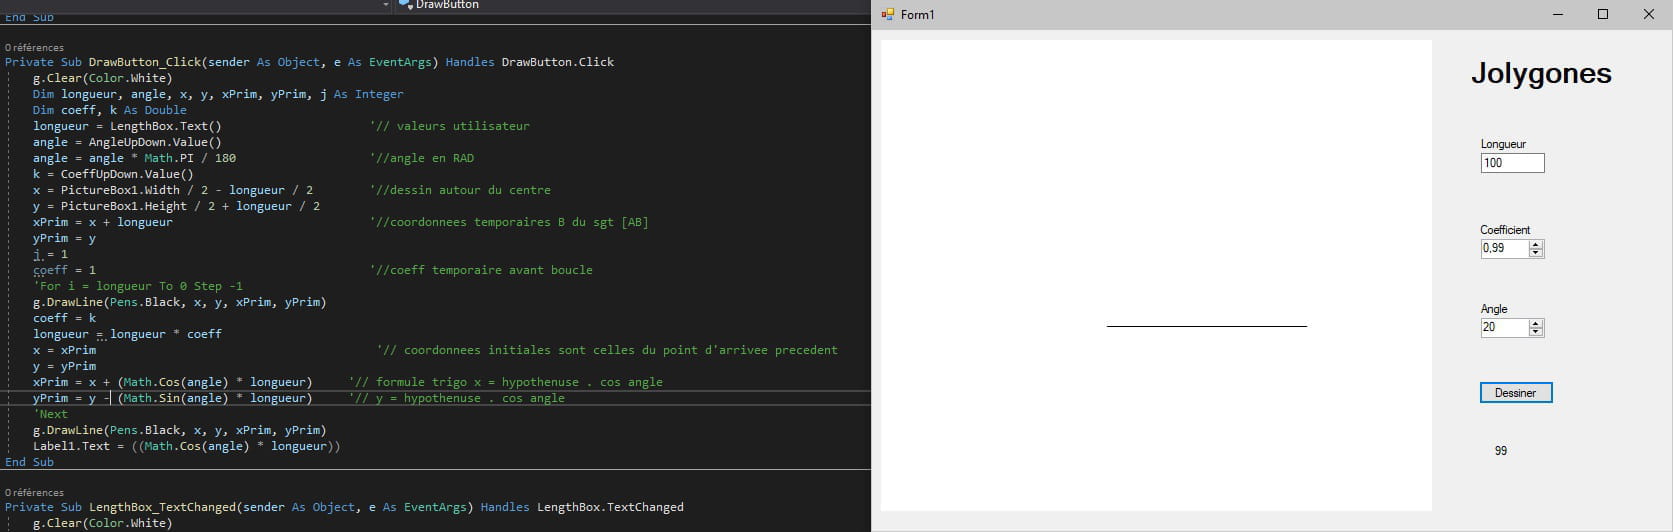Click the 'longueur = LengthBox.Text()' code

click(x=127, y=126)
